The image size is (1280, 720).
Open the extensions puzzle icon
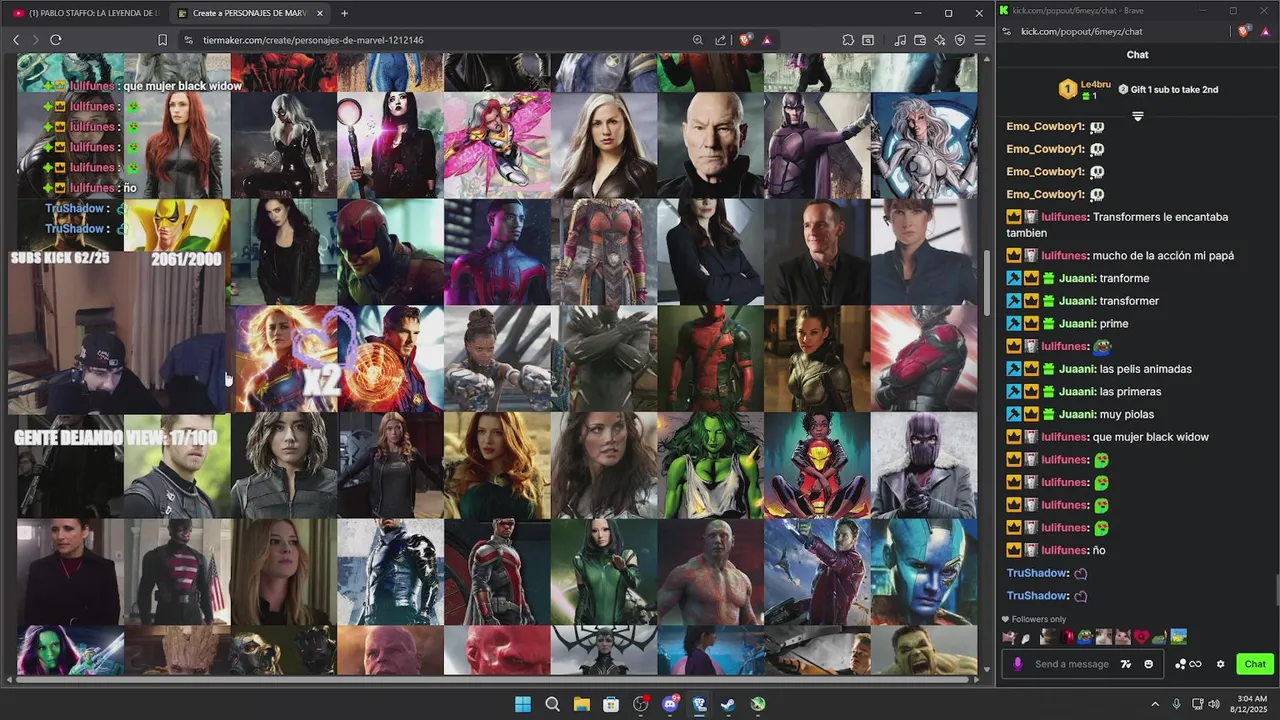848,40
